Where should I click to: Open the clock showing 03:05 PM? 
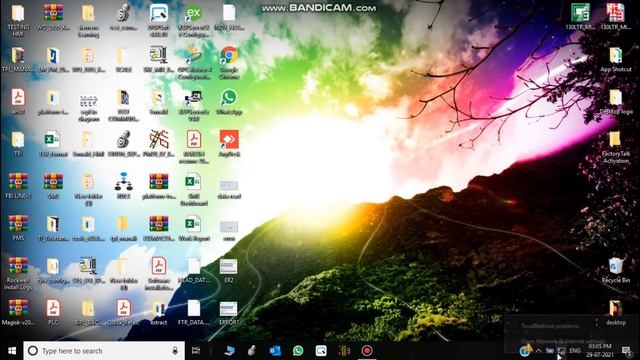click(x=600, y=350)
